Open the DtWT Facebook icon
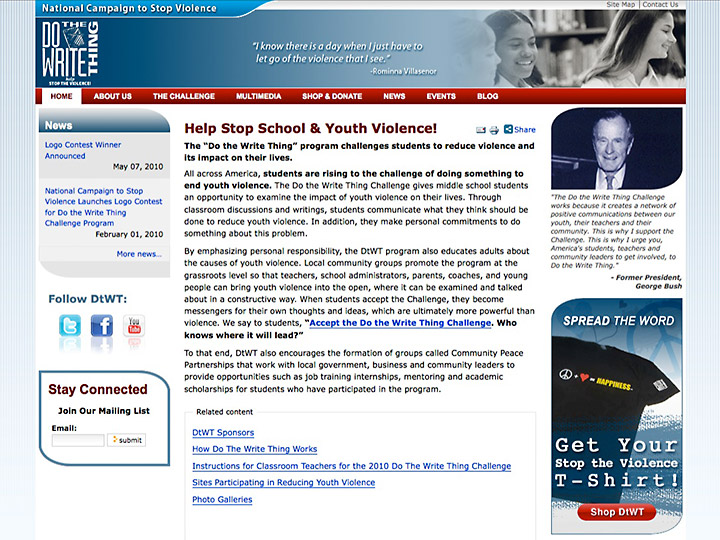The height and width of the screenshot is (540, 720). pos(102,326)
